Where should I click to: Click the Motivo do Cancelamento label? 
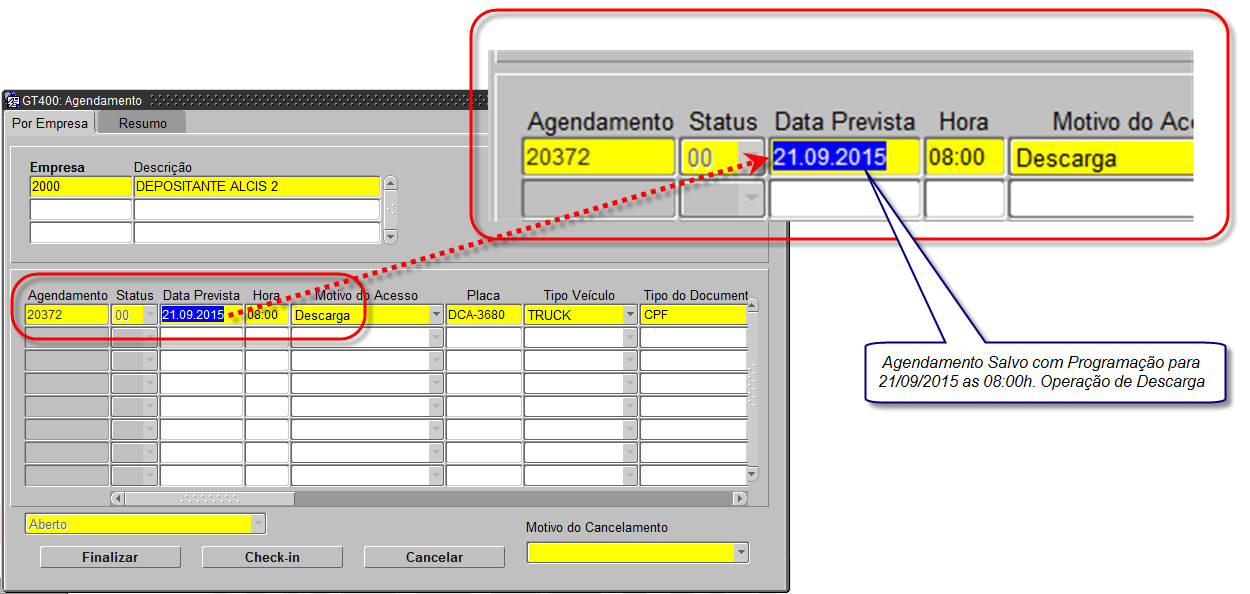pyautogui.click(x=597, y=527)
